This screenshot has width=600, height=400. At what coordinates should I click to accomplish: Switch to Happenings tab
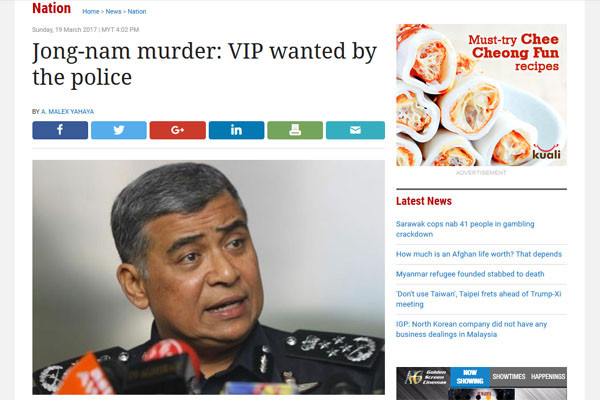[x=548, y=377]
